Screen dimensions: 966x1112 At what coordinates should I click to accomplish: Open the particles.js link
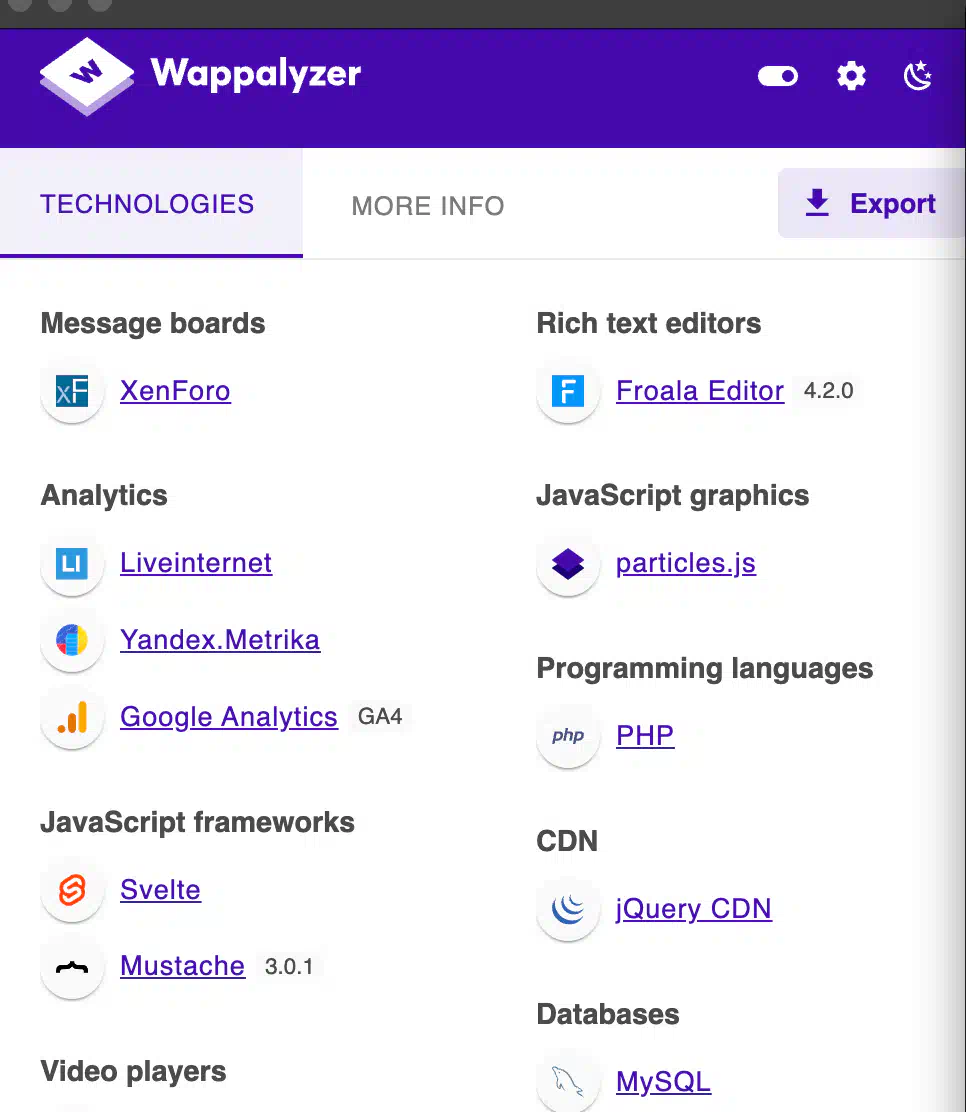pyautogui.click(x=686, y=563)
